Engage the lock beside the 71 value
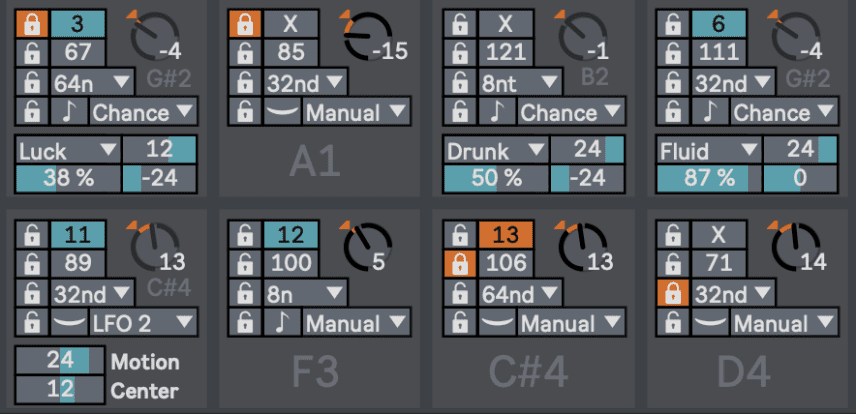 [673, 264]
